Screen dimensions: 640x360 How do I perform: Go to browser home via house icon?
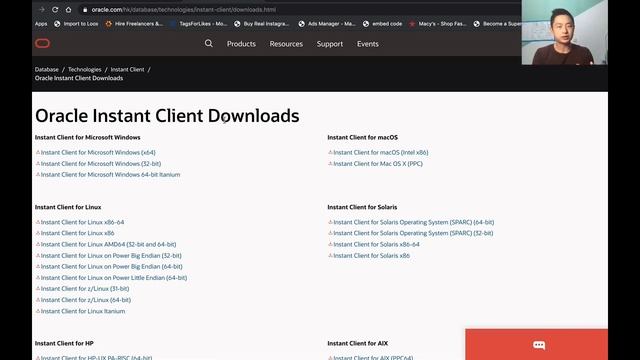(x=69, y=9)
